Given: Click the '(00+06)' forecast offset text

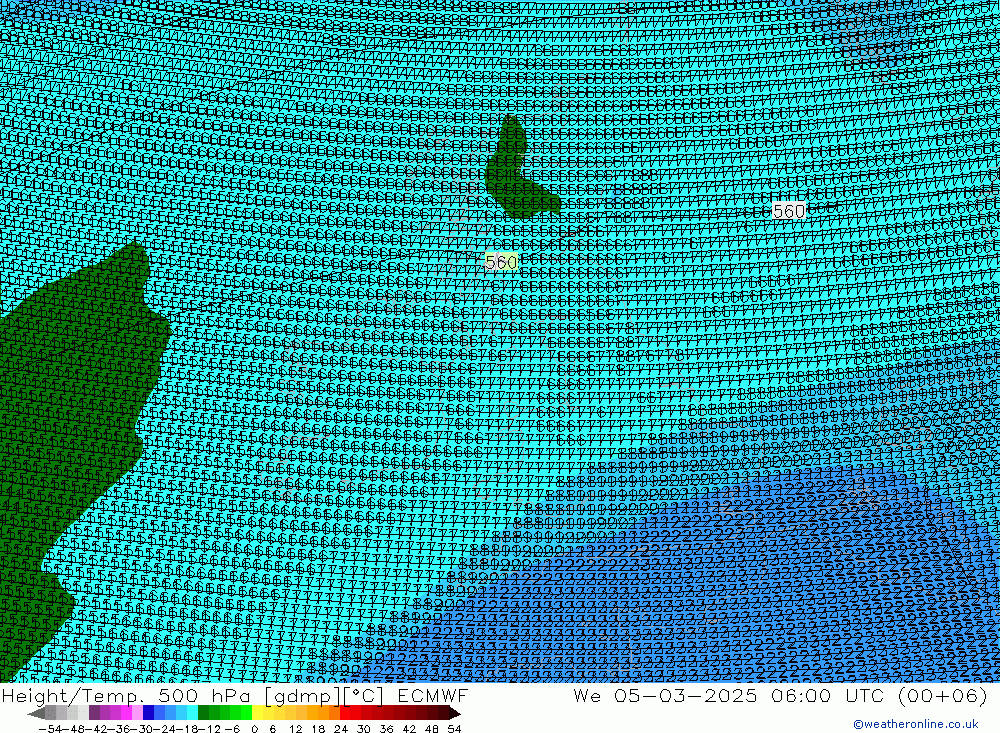Looking at the screenshot, I should click(x=942, y=695).
